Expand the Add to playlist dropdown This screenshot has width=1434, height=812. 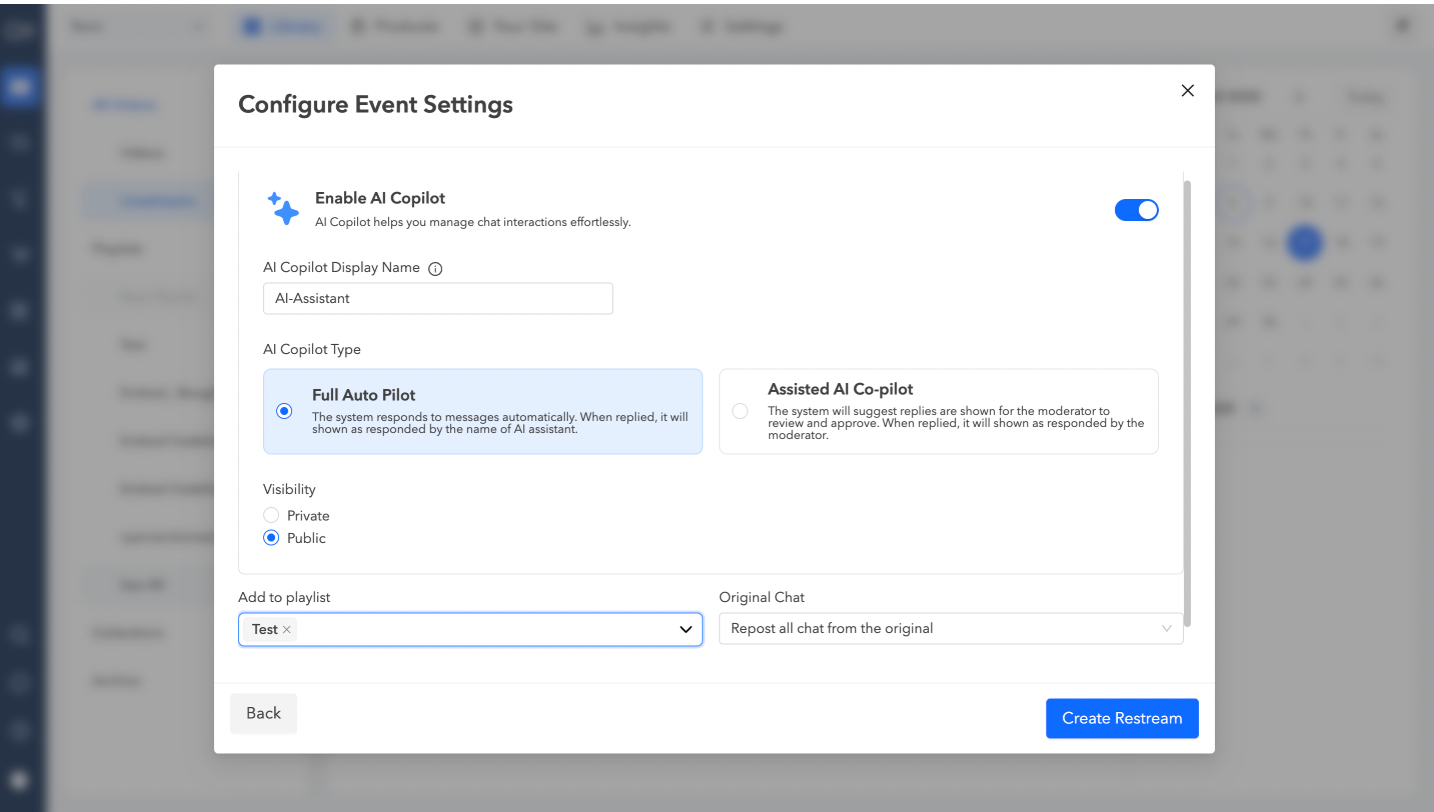[x=685, y=629]
